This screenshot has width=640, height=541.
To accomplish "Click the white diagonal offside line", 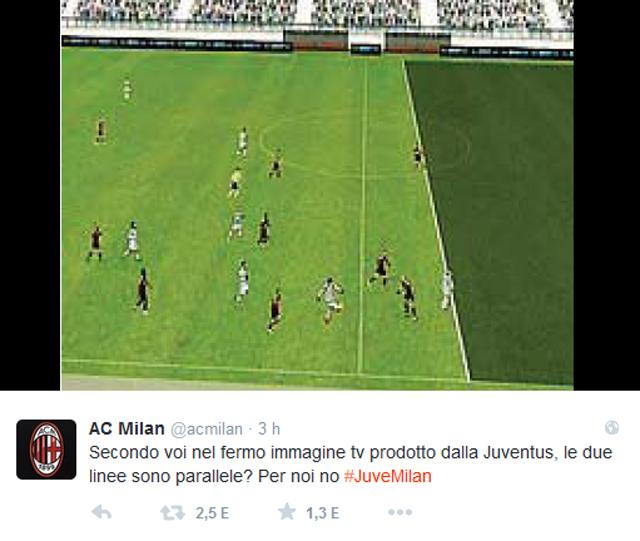I will 436,220.
